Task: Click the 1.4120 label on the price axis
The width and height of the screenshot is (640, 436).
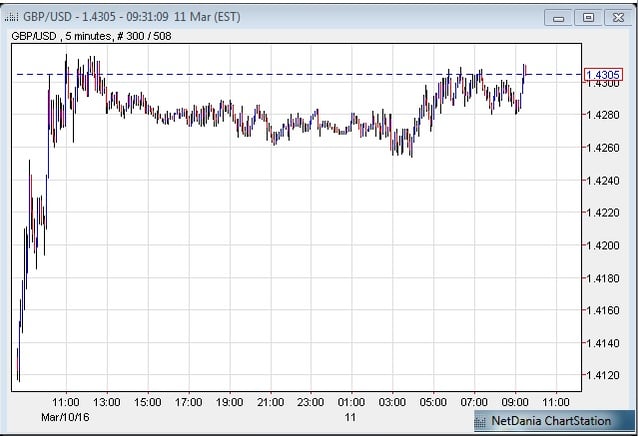Action: point(603,375)
